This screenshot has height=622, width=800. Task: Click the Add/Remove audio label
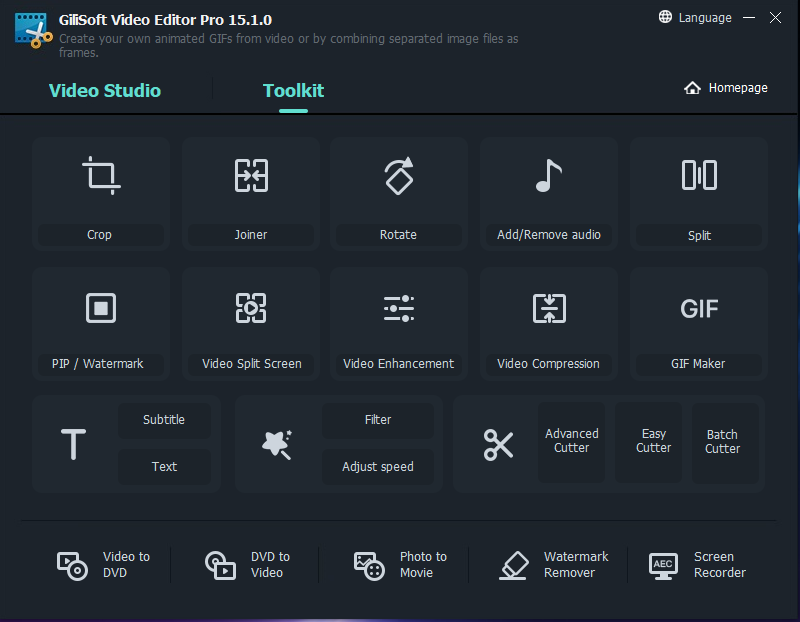549,235
